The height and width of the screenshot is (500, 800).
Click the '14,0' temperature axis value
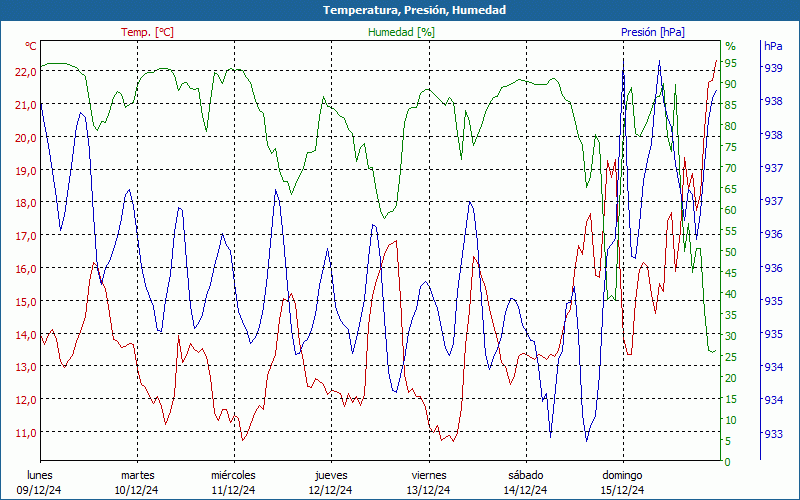point(26,335)
